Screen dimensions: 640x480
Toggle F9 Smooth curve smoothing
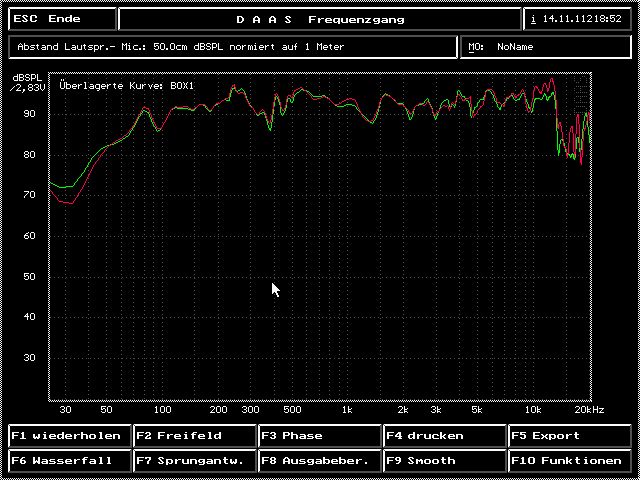pyautogui.click(x=444, y=461)
